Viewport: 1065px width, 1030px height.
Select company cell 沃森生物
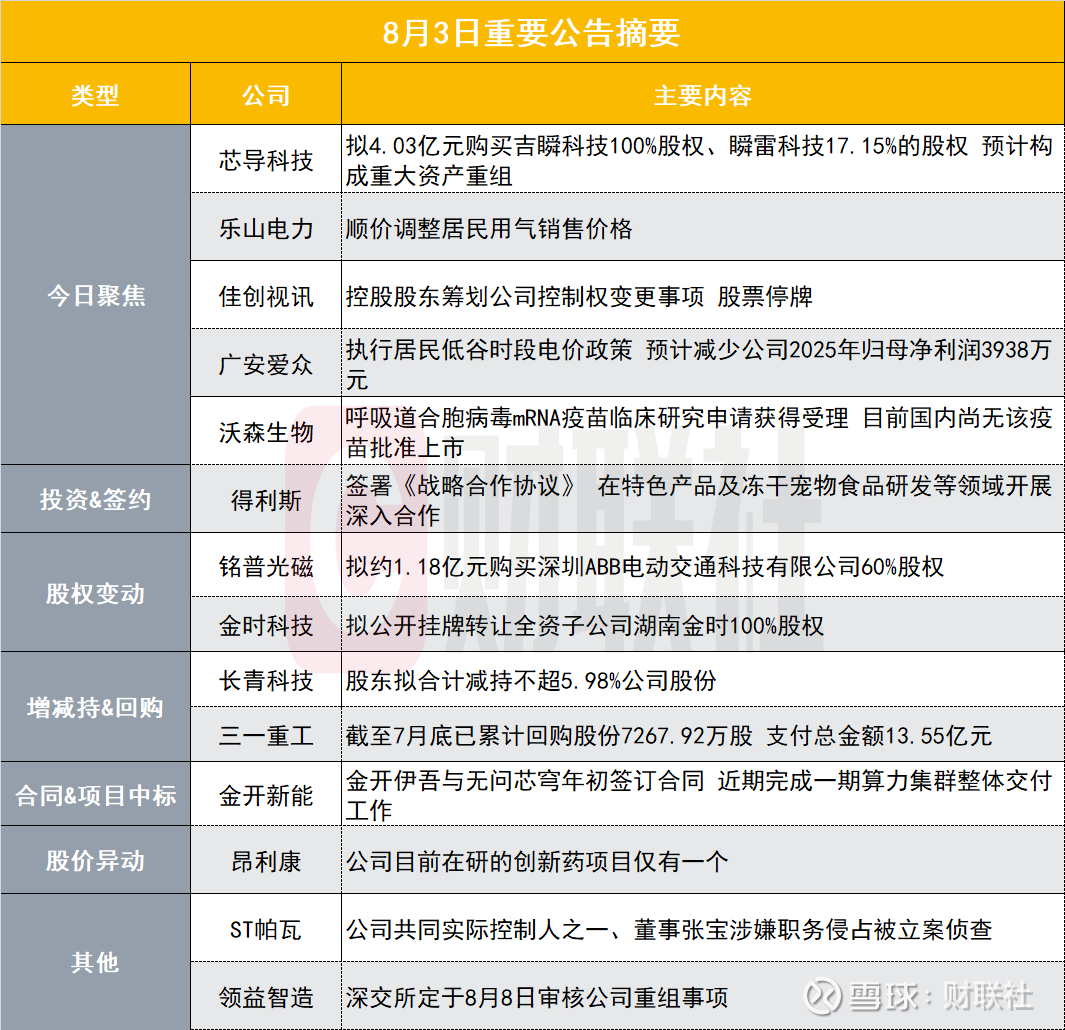(x=266, y=432)
